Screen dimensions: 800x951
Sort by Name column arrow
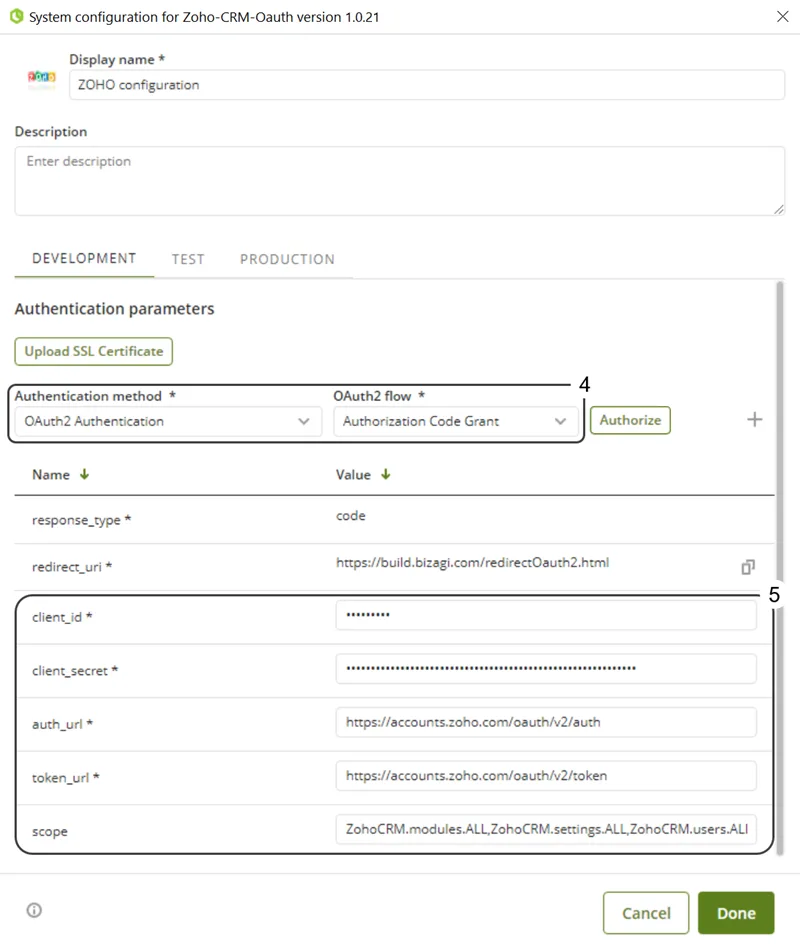click(84, 474)
